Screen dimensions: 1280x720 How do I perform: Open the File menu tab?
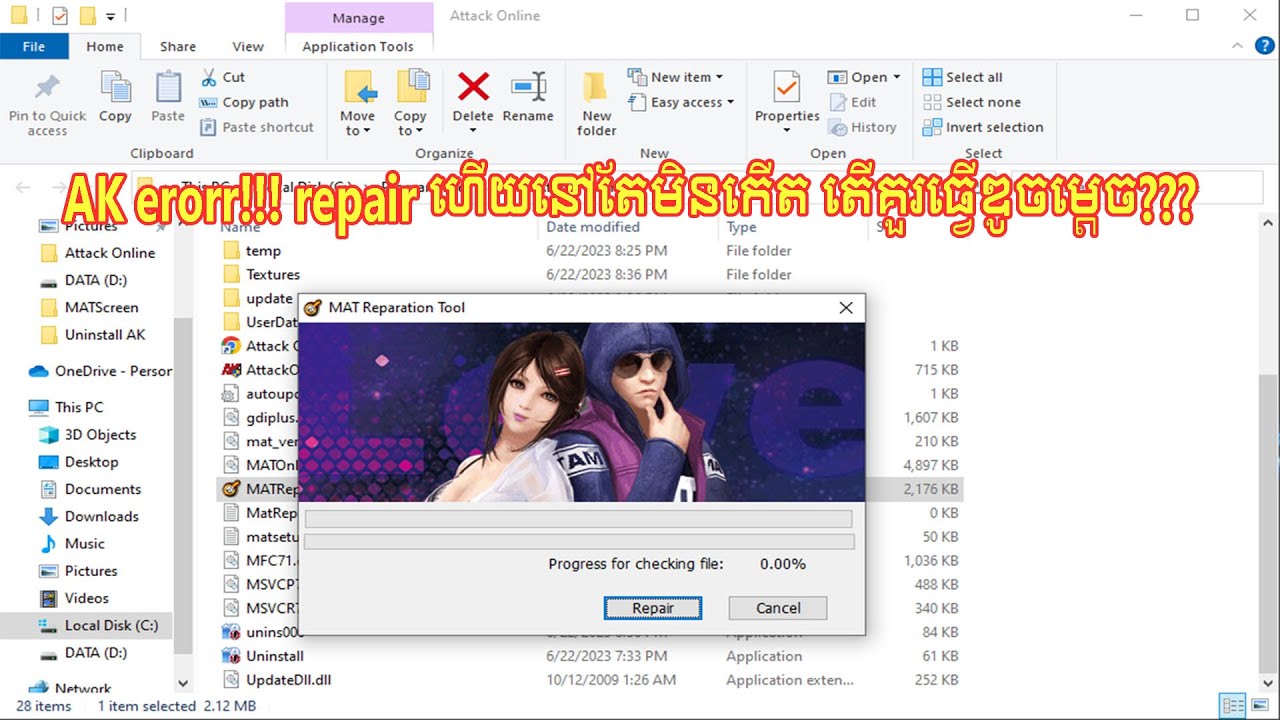click(x=34, y=46)
